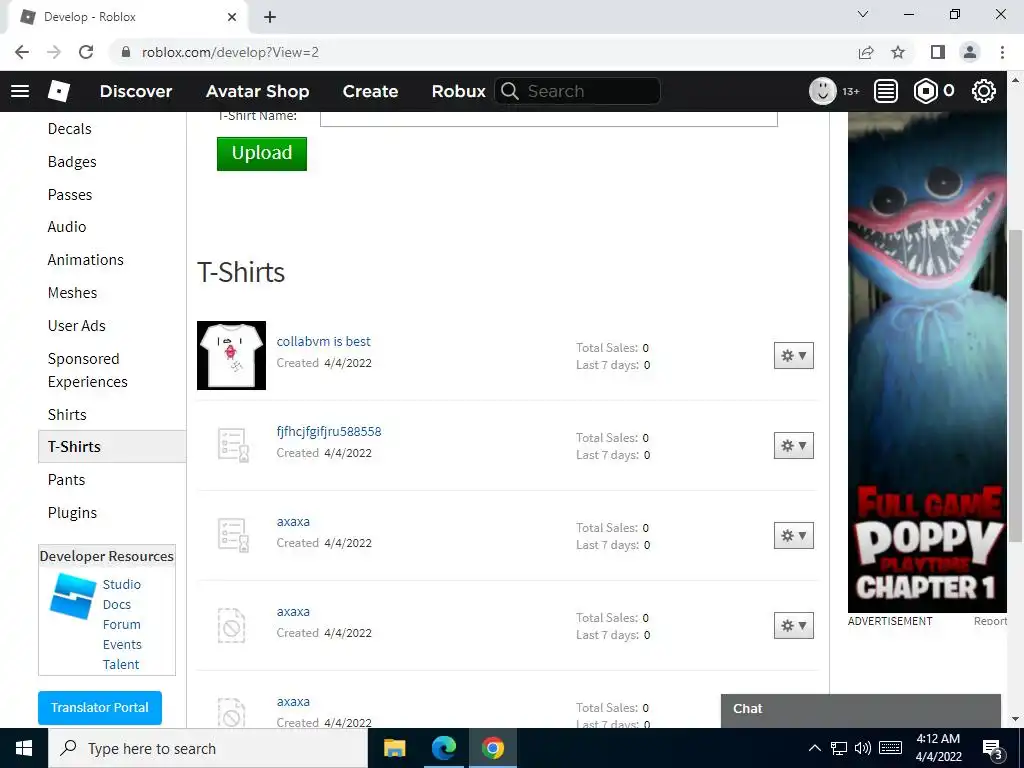Open gear dropdown for fourth-row axaxa shirt
This screenshot has height=768, width=1024.
coord(793,626)
